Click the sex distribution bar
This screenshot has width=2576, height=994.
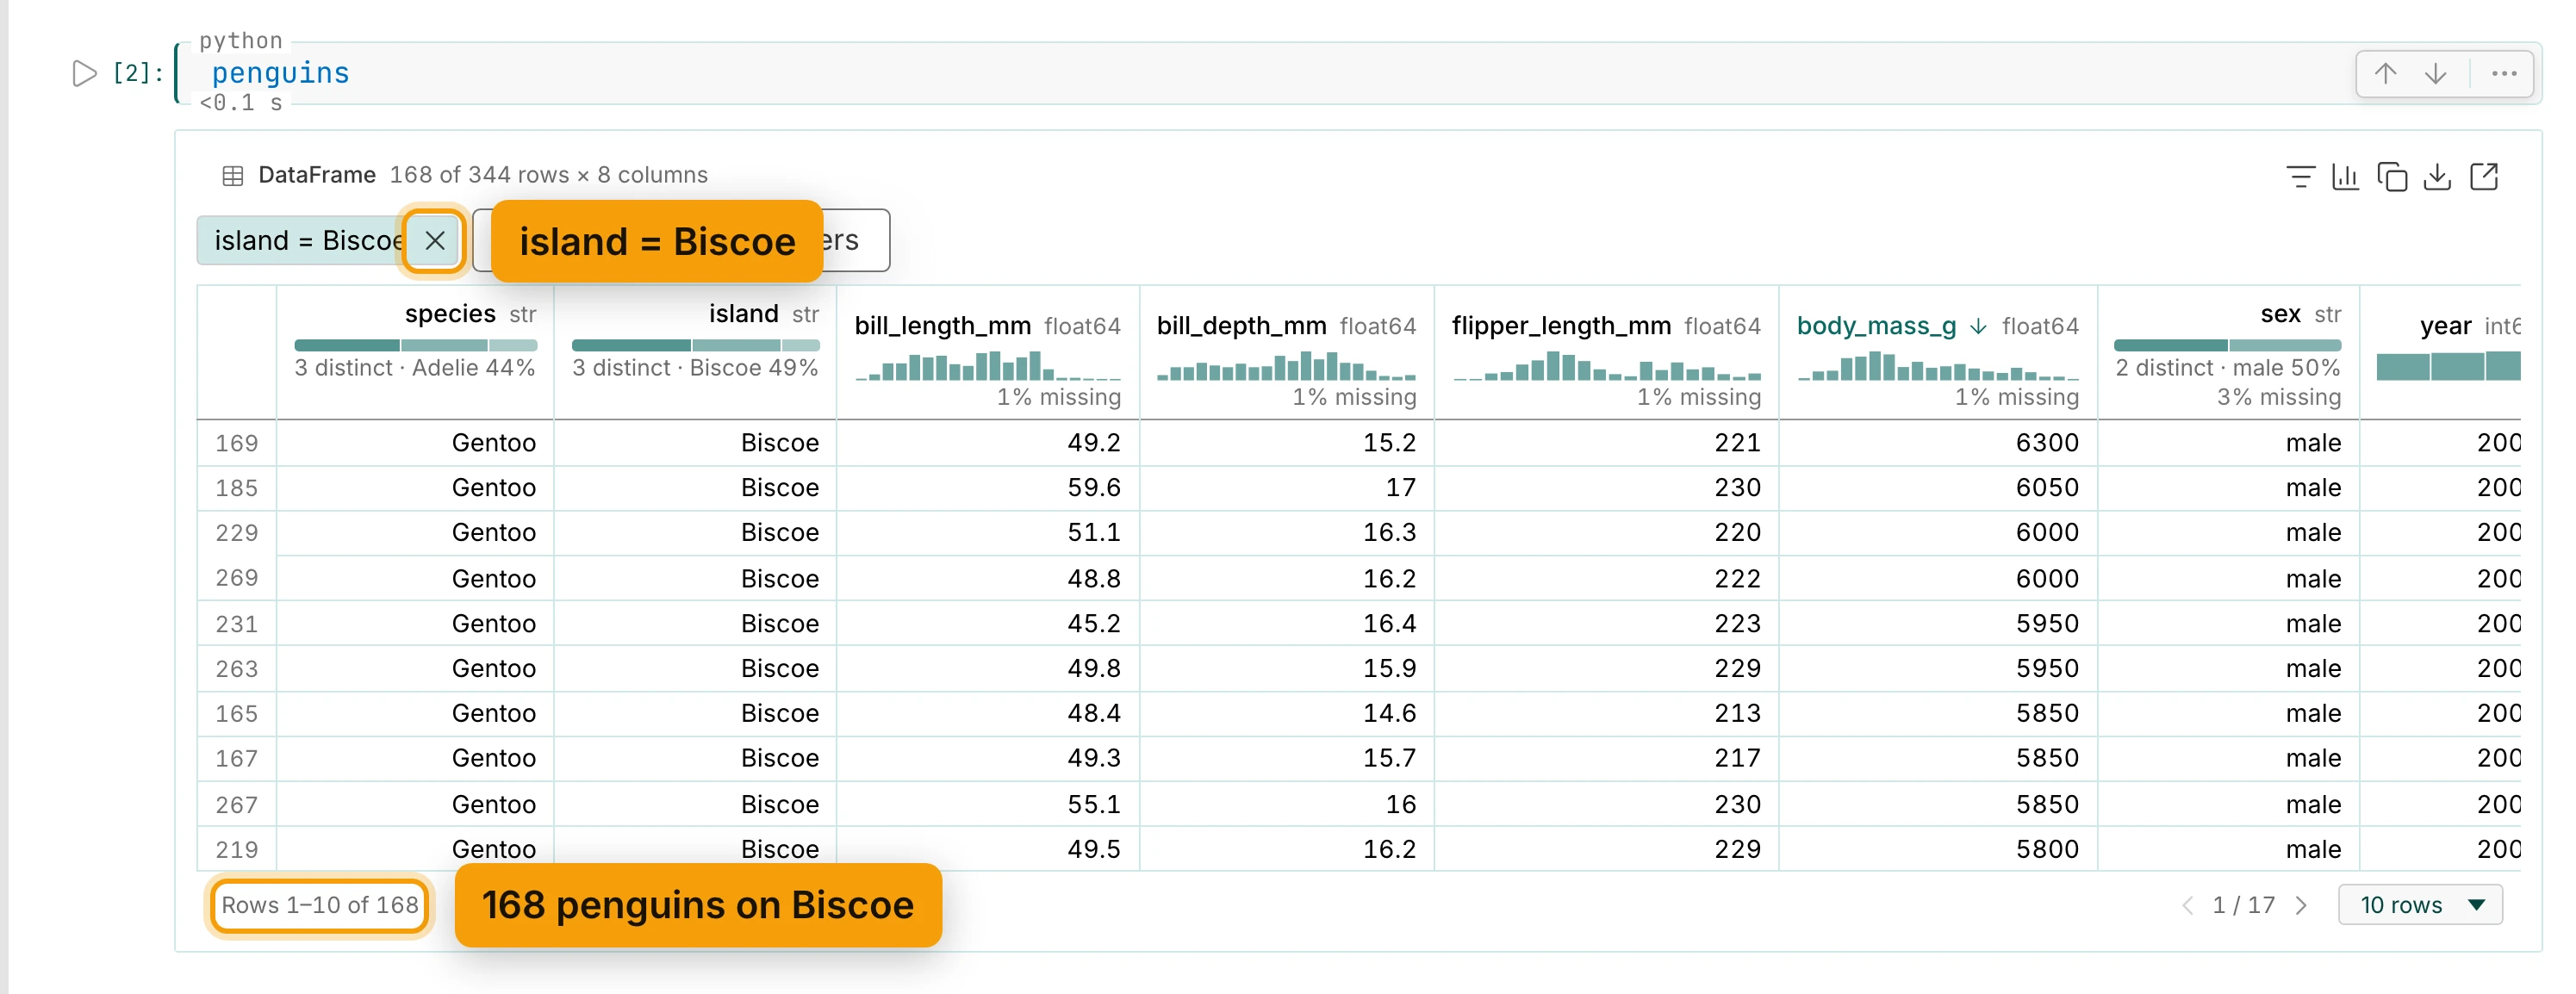pos(2227,345)
